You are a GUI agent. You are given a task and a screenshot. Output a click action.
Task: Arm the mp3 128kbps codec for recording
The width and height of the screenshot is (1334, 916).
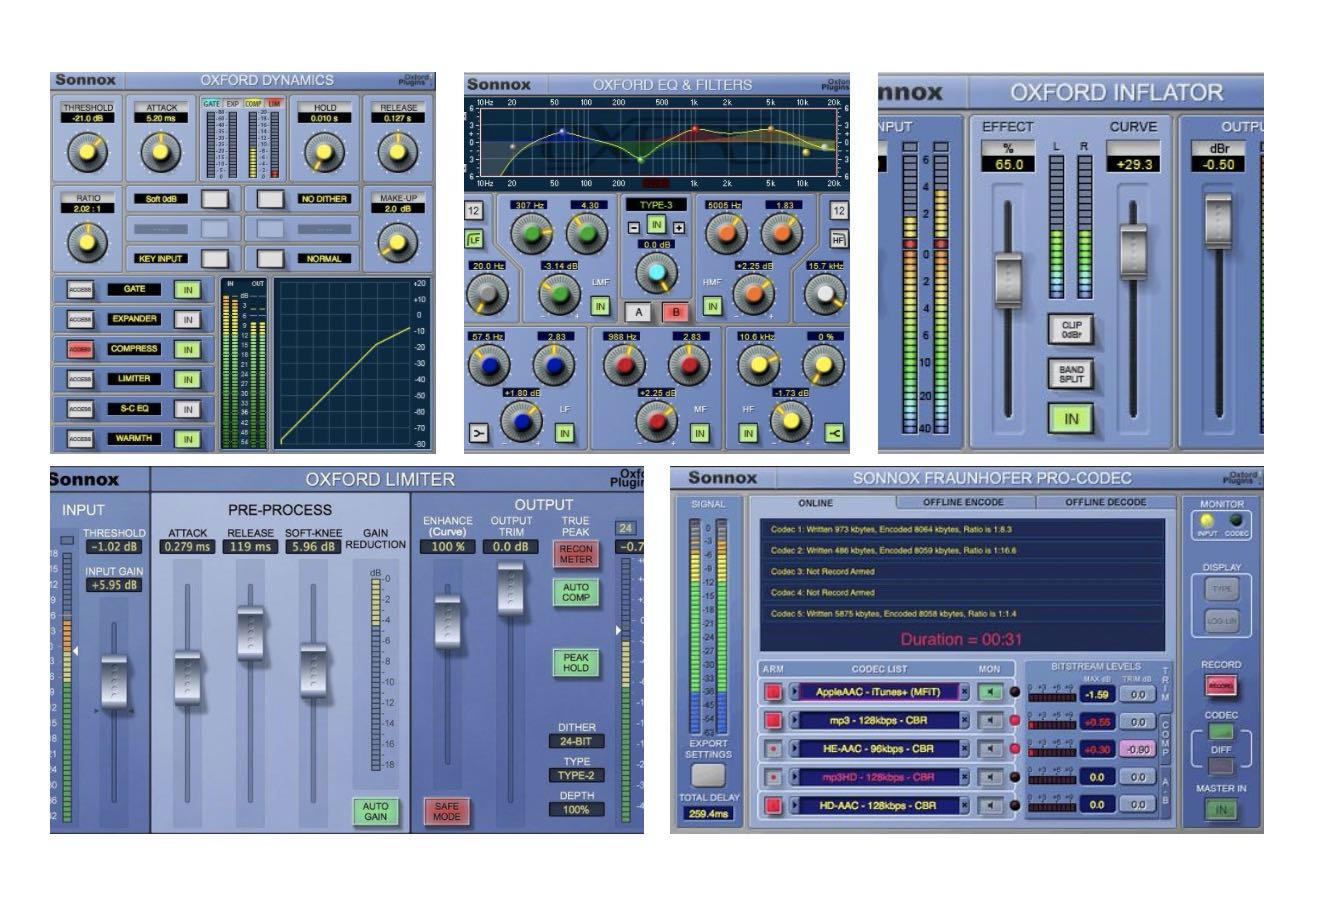(x=773, y=720)
